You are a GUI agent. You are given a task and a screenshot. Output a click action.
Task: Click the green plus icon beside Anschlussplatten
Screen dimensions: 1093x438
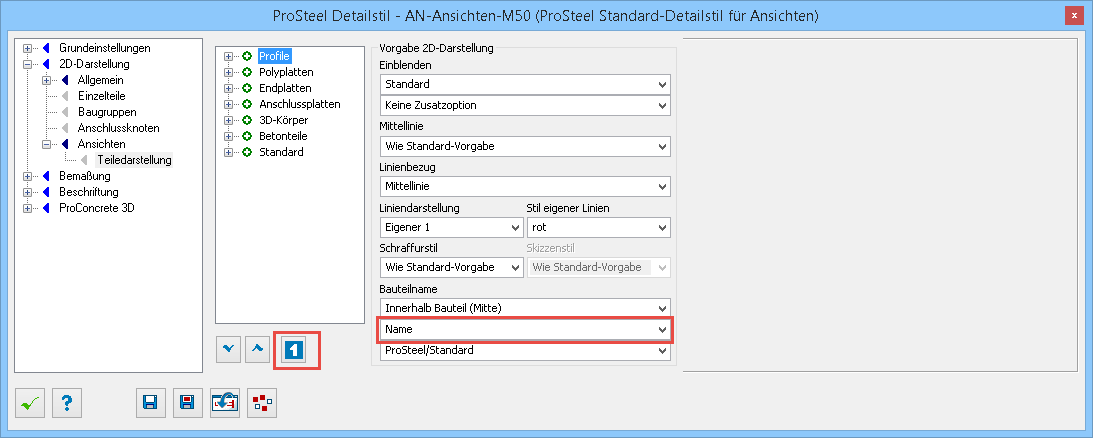pyautogui.click(x=247, y=104)
